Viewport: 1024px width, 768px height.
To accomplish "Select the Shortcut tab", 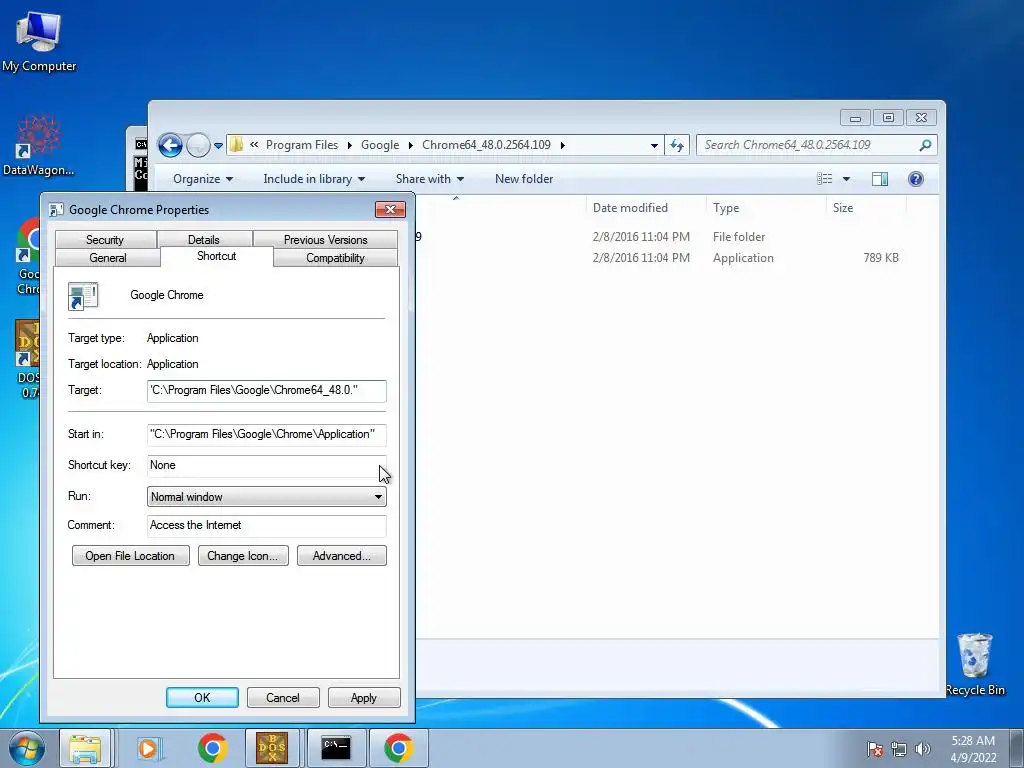I will [x=217, y=256].
